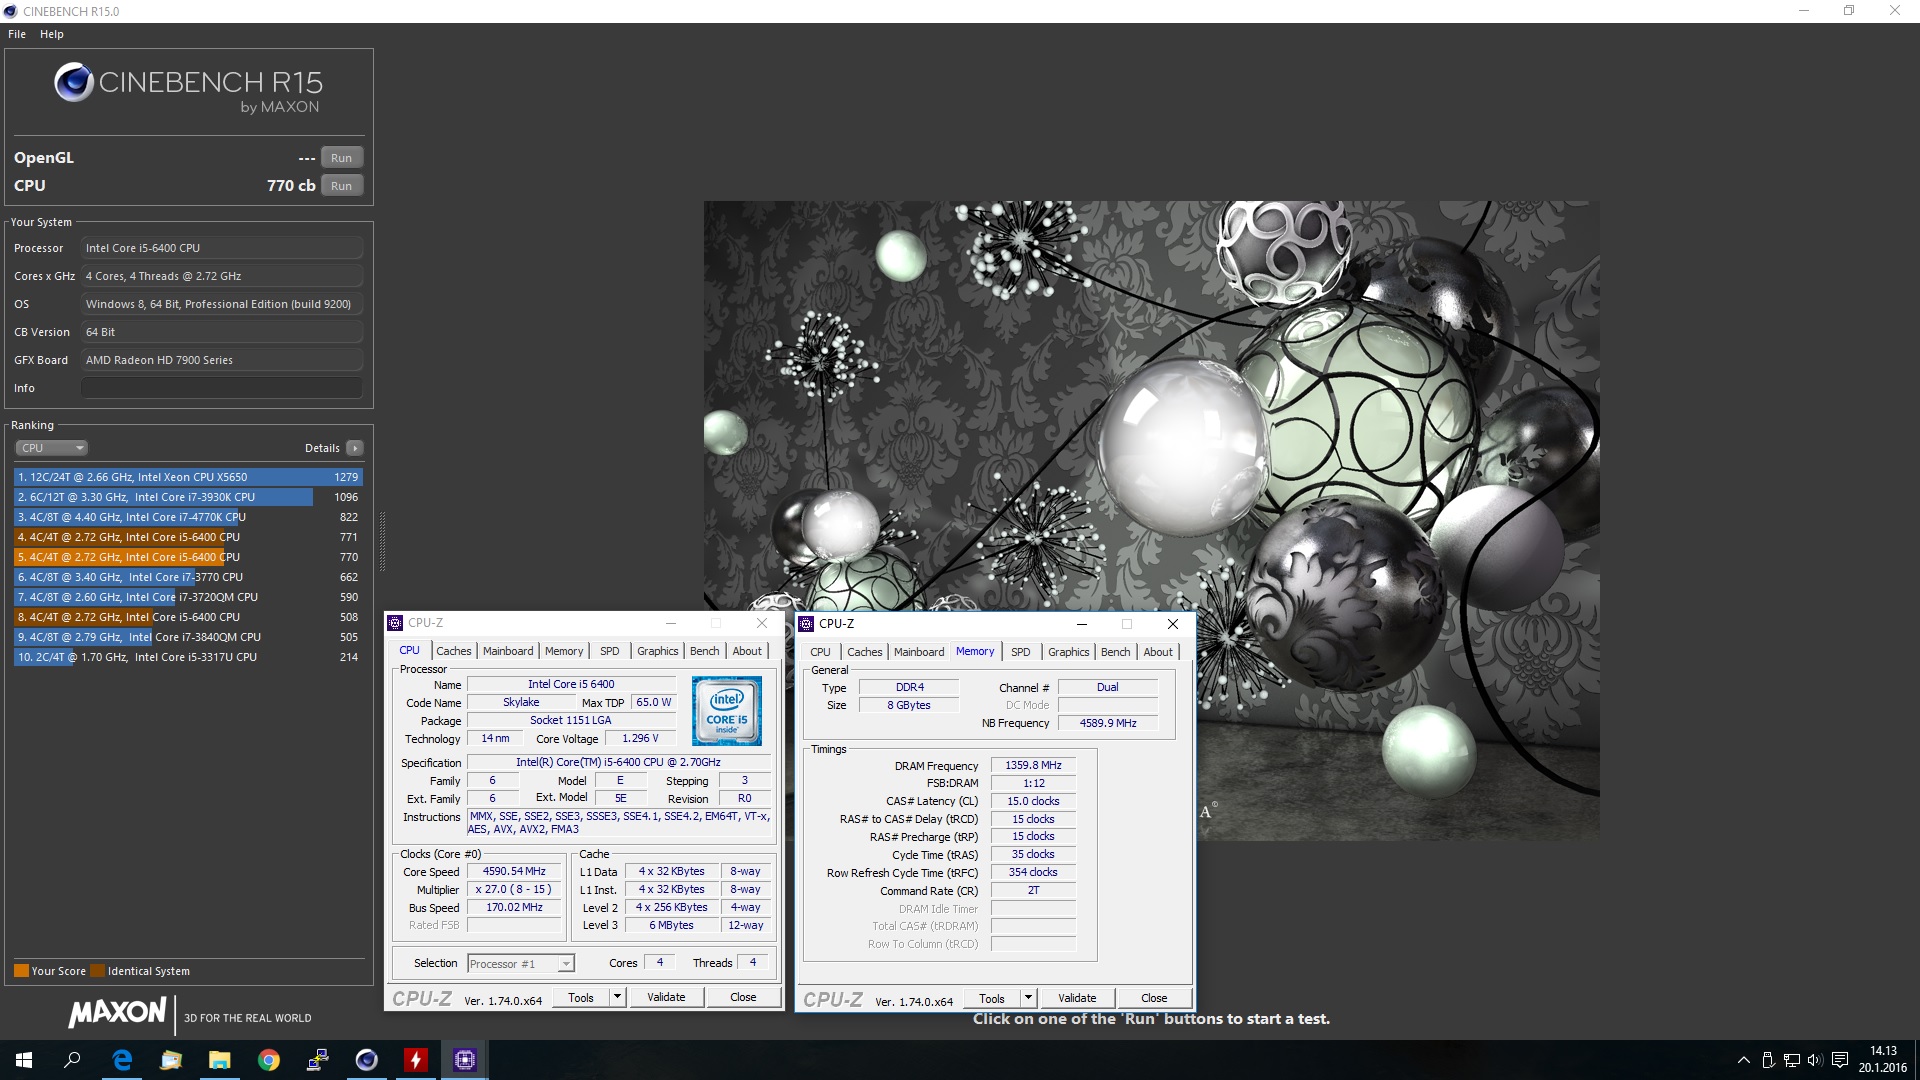Open network icon in system tray
This screenshot has width=1920, height=1080.
click(x=1792, y=1060)
